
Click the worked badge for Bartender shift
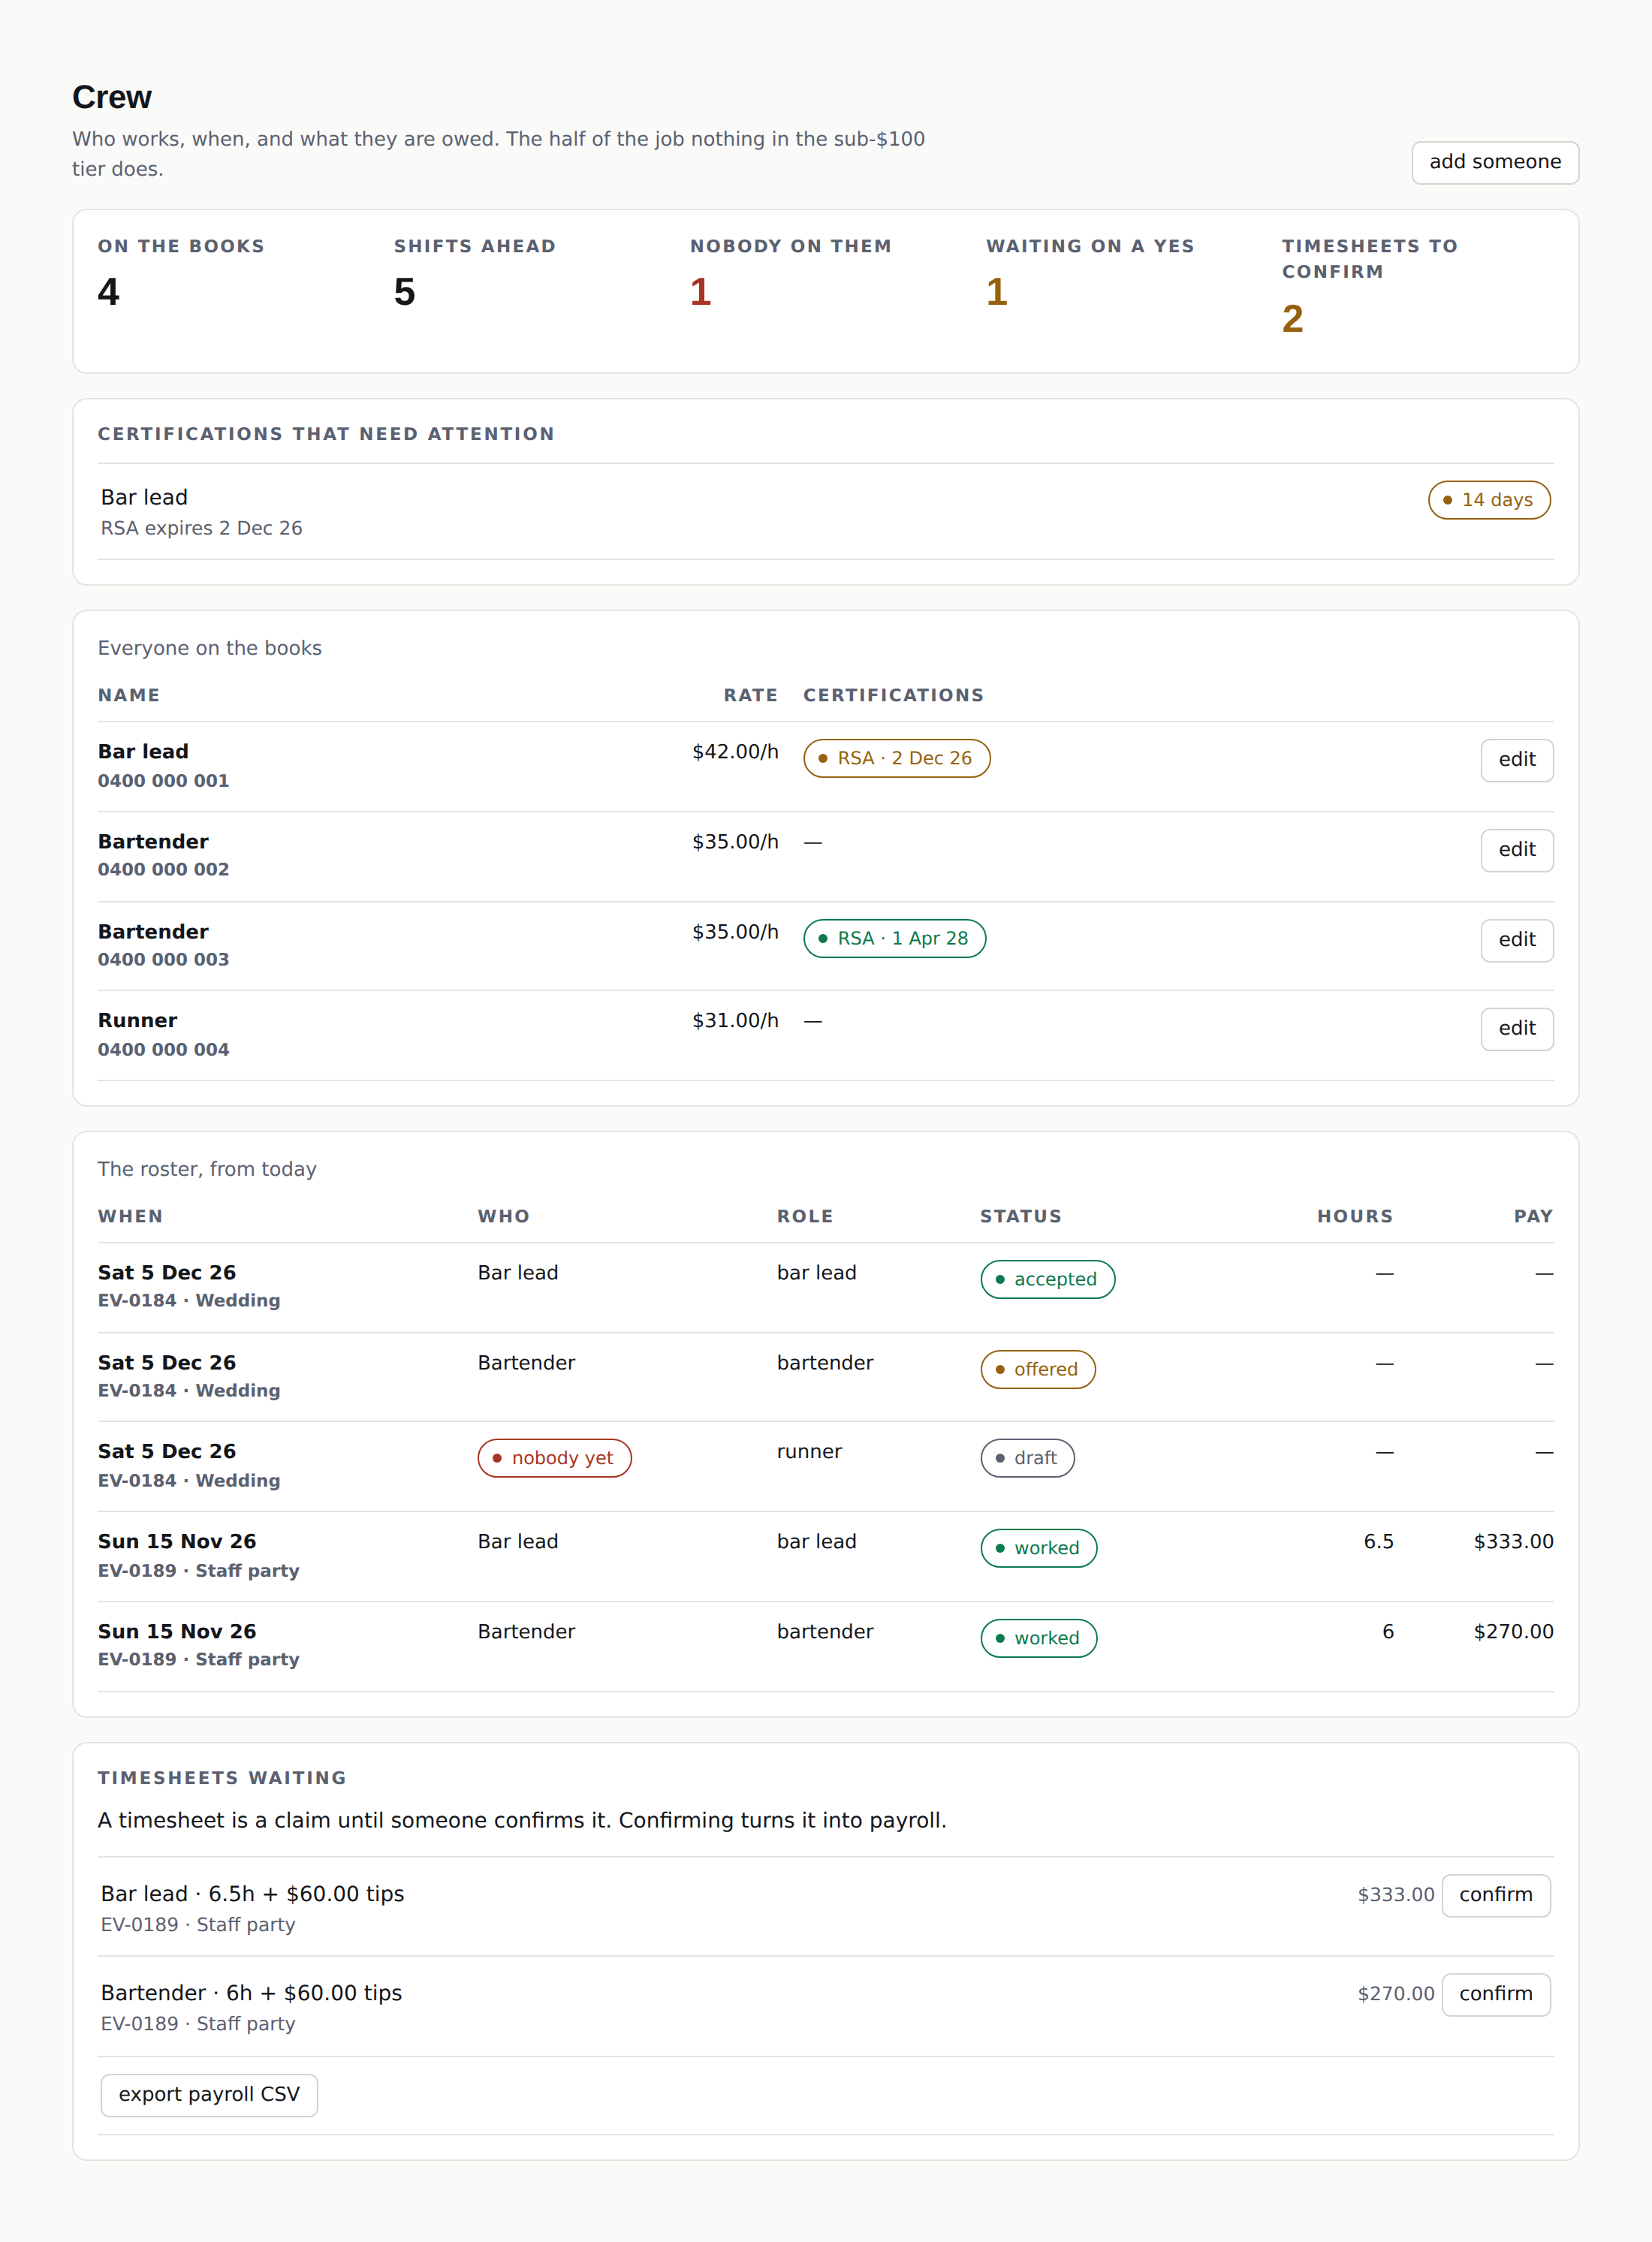click(x=1038, y=1638)
